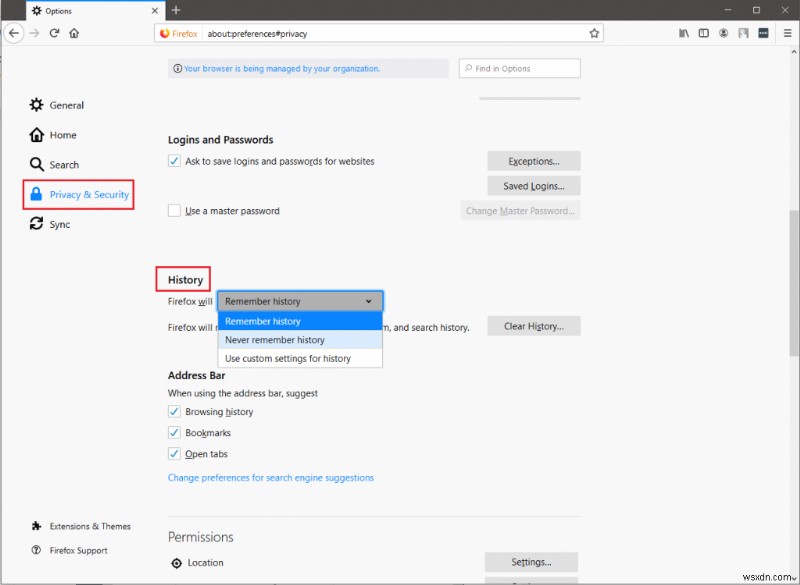This screenshot has height=585, width=800.
Task: Click the back navigation arrow
Action: (14, 33)
